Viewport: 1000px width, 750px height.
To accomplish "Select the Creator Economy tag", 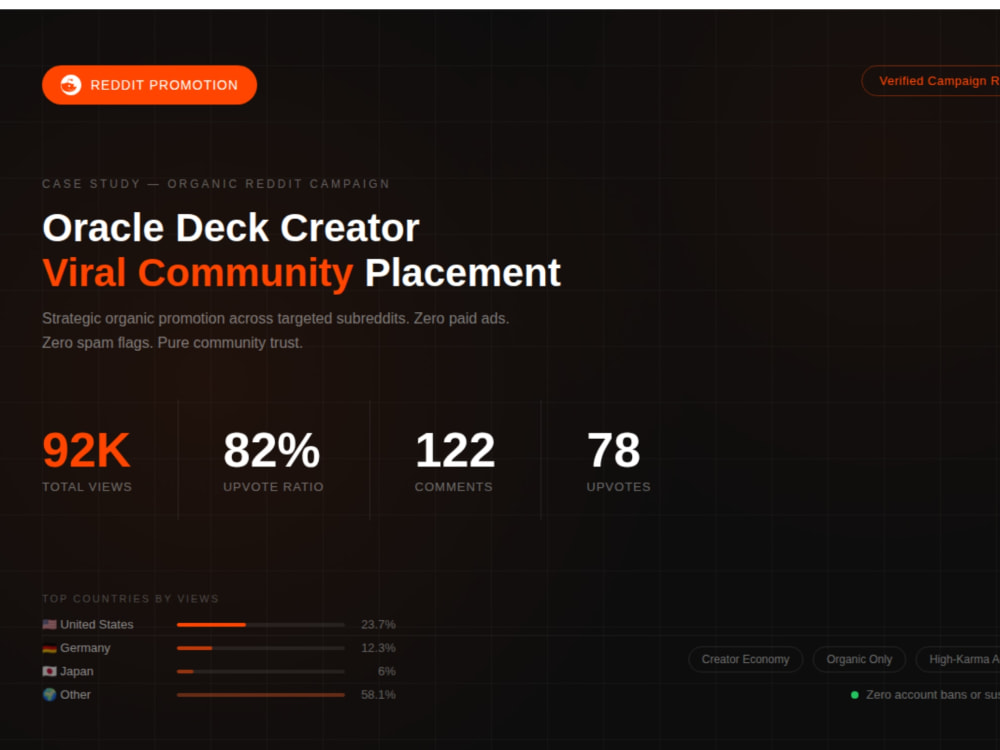I will (745, 659).
